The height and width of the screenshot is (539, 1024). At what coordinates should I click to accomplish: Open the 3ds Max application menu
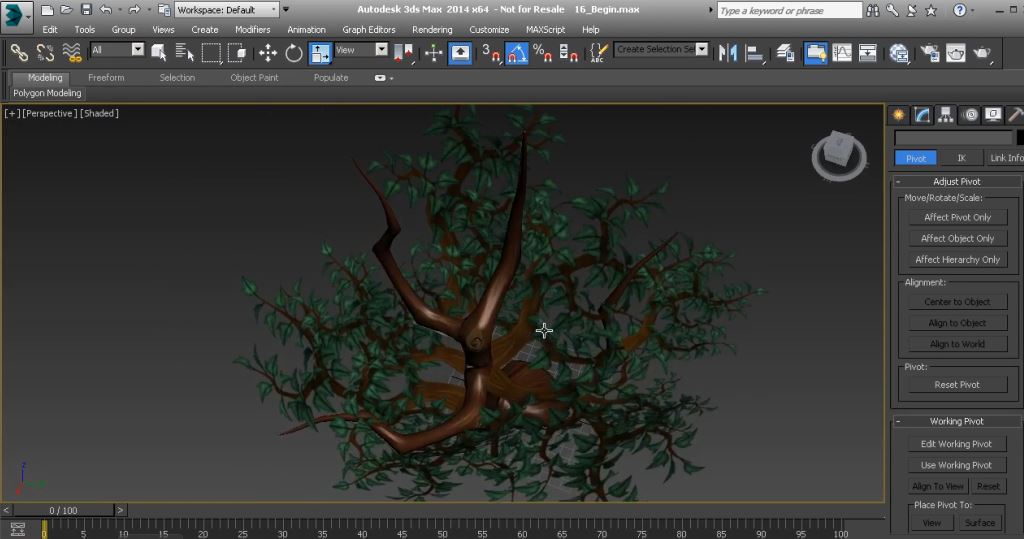tap(16, 16)
